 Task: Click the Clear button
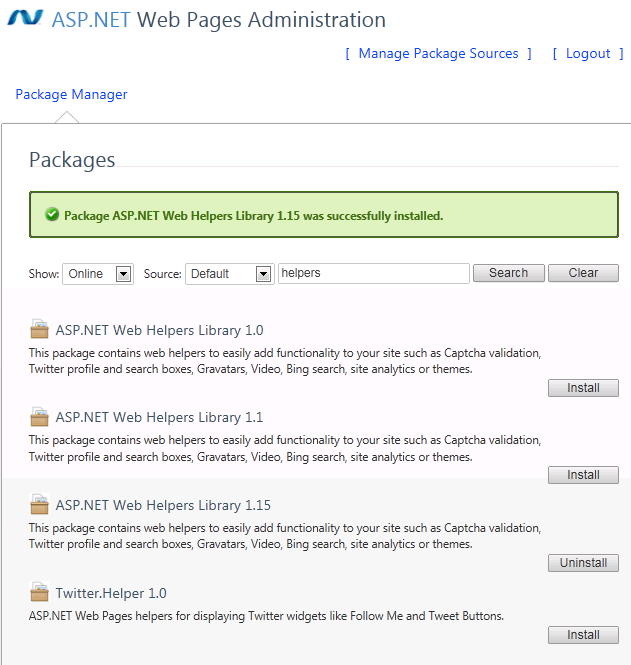tap(584, 273)
